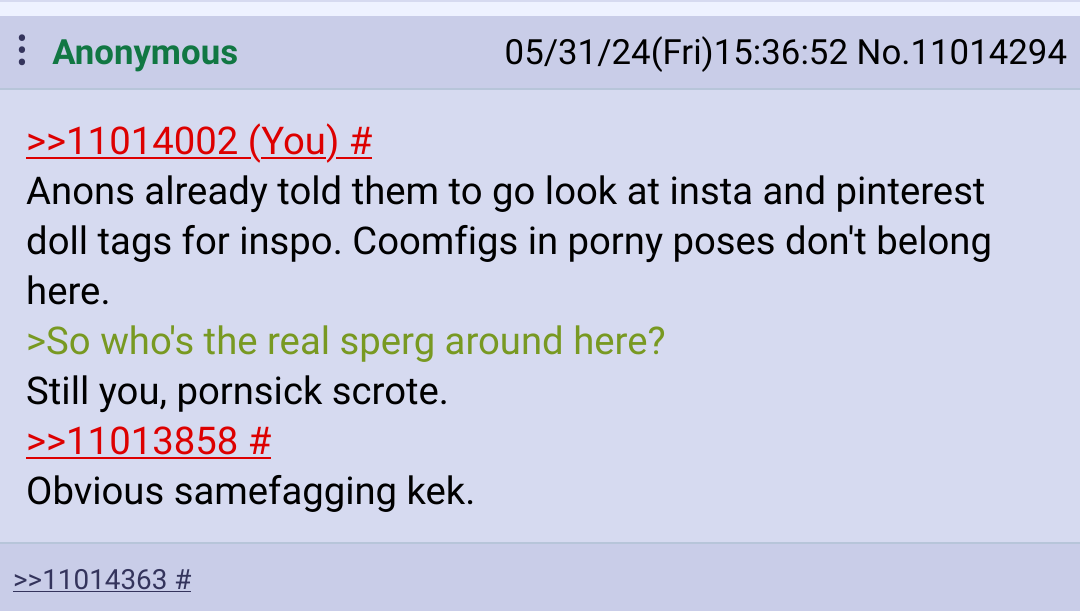Click the word "here." on the third line

(68, 291)
